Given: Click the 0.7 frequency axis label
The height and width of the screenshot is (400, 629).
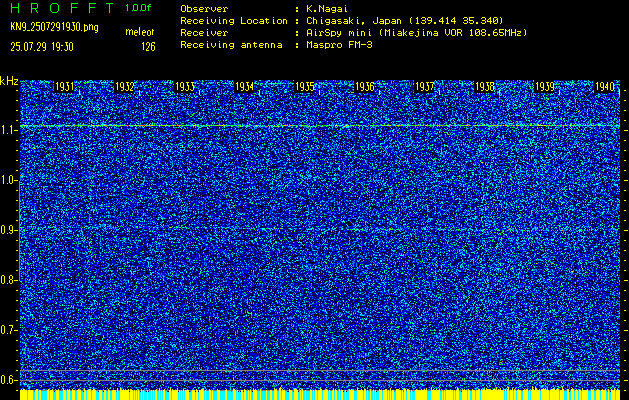Looking at the screenshot, I should [7, 330].
